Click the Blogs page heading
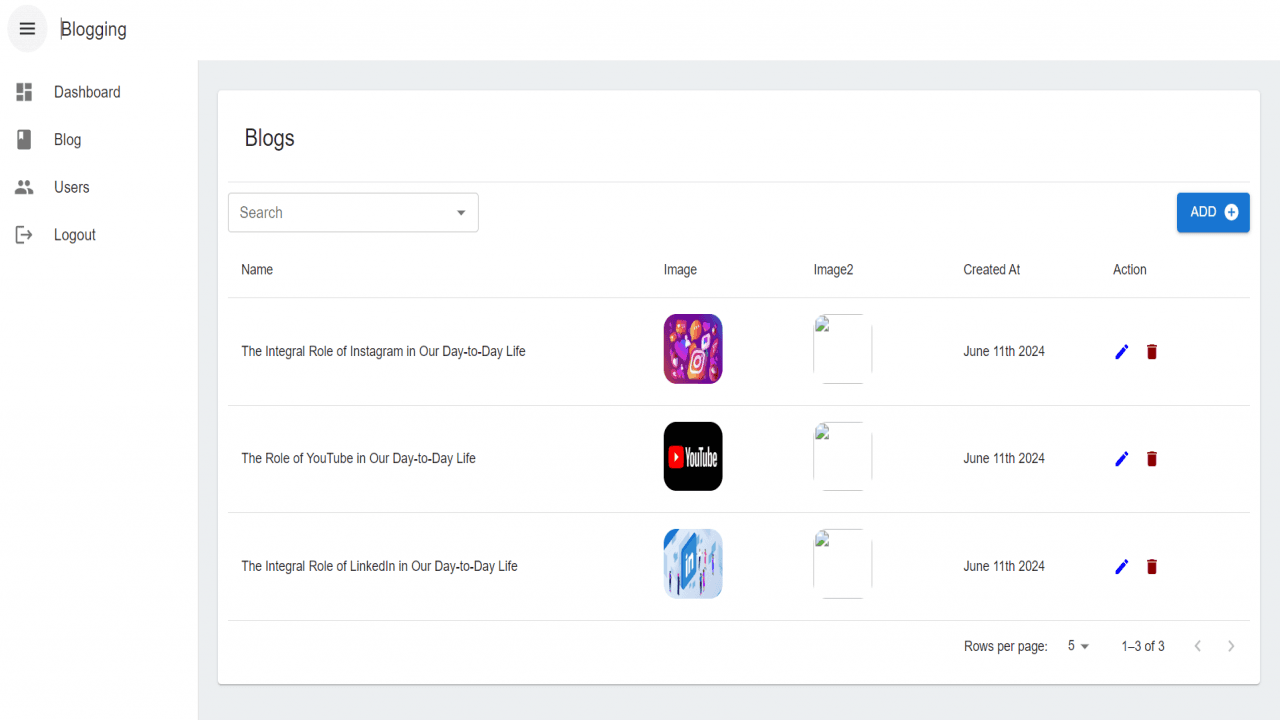The height and width of the screenshot is (720, 1280). 270,138
